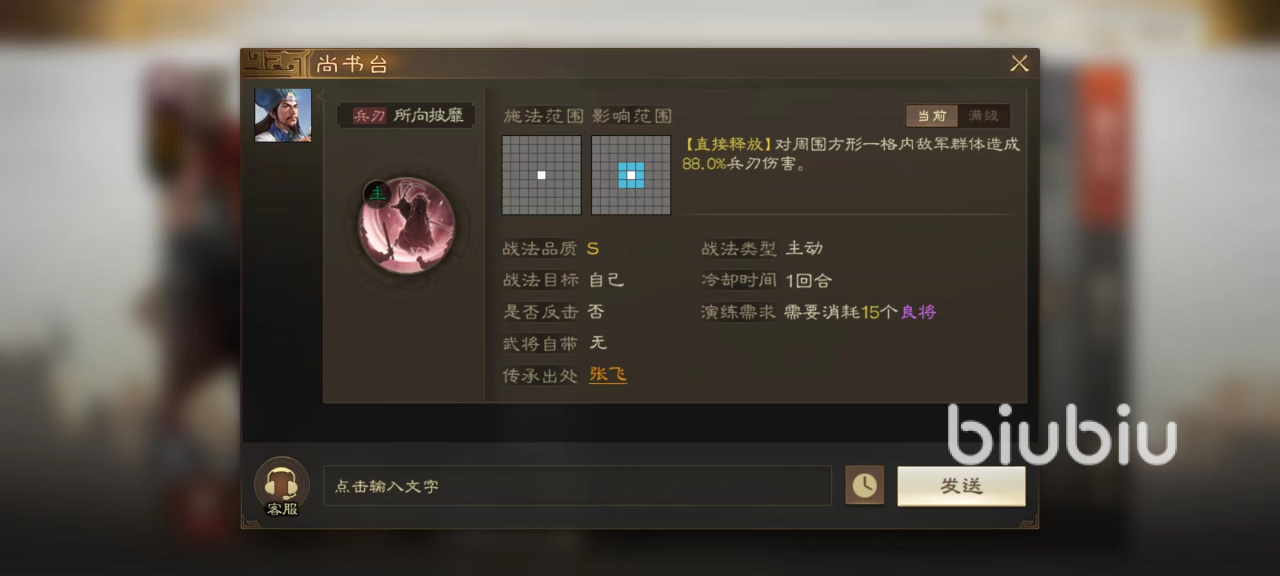
Task: Tap the 施法范围 cast range grid
Action: pos(541,175)
